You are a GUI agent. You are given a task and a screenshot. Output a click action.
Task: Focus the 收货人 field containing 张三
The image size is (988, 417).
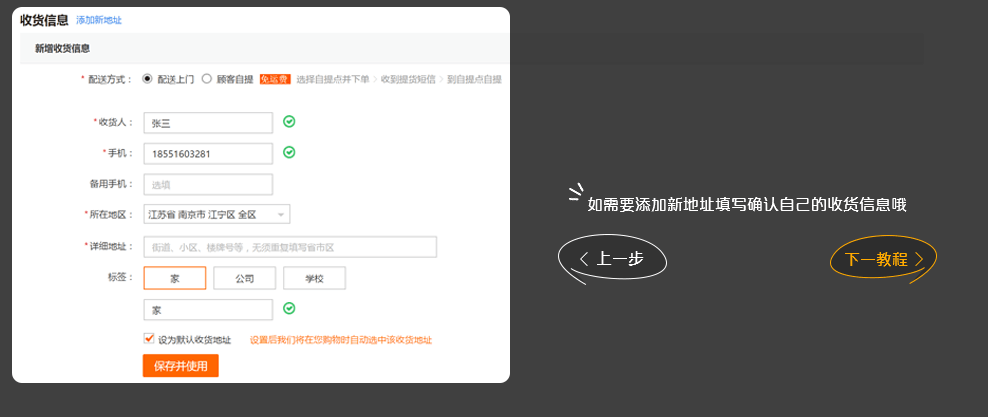pos(208,123)
